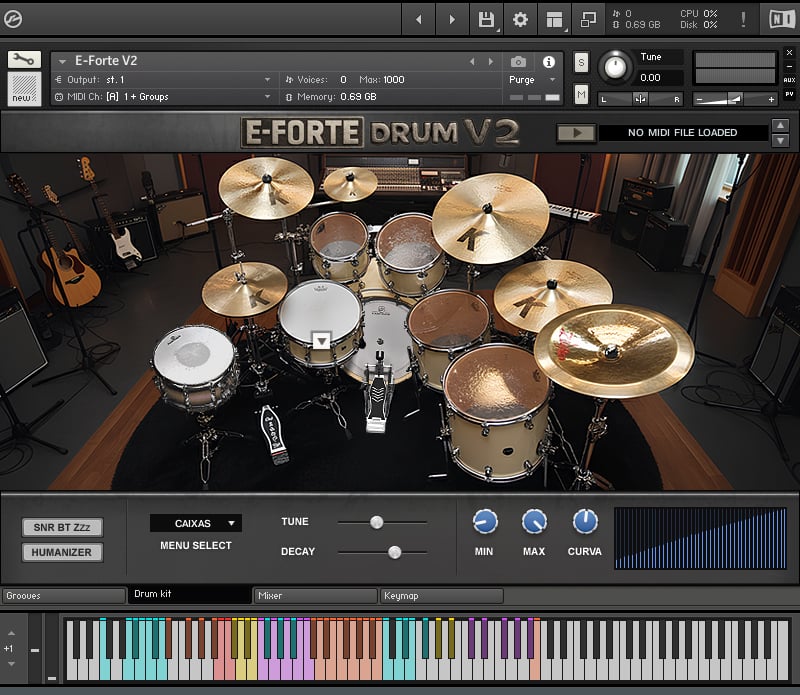
Task: Click the pan center icon
Action: pyautogui.click(x=640, y=99)
